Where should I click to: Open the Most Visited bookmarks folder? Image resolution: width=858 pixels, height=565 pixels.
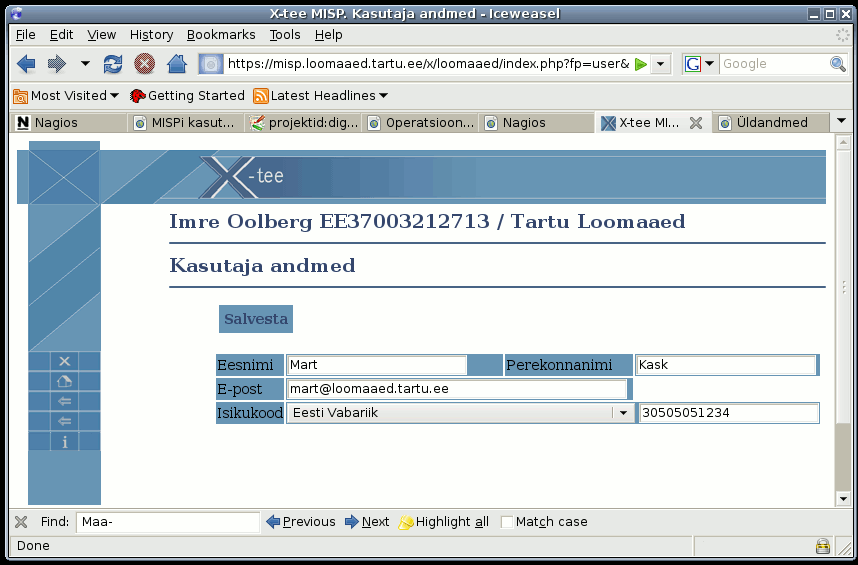(66, 96)
